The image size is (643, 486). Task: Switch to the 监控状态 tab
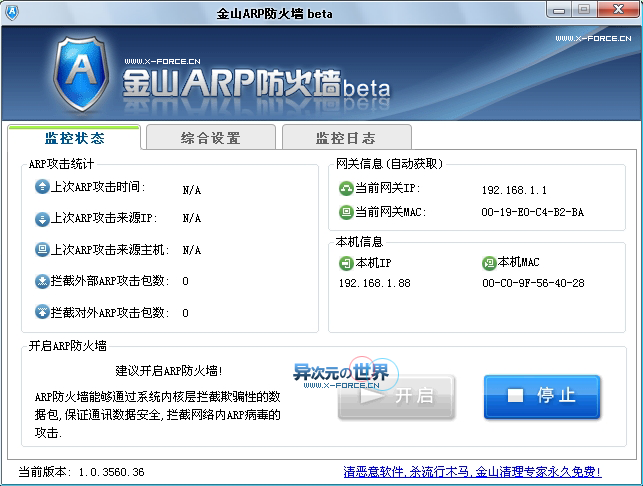pos(74,138)
